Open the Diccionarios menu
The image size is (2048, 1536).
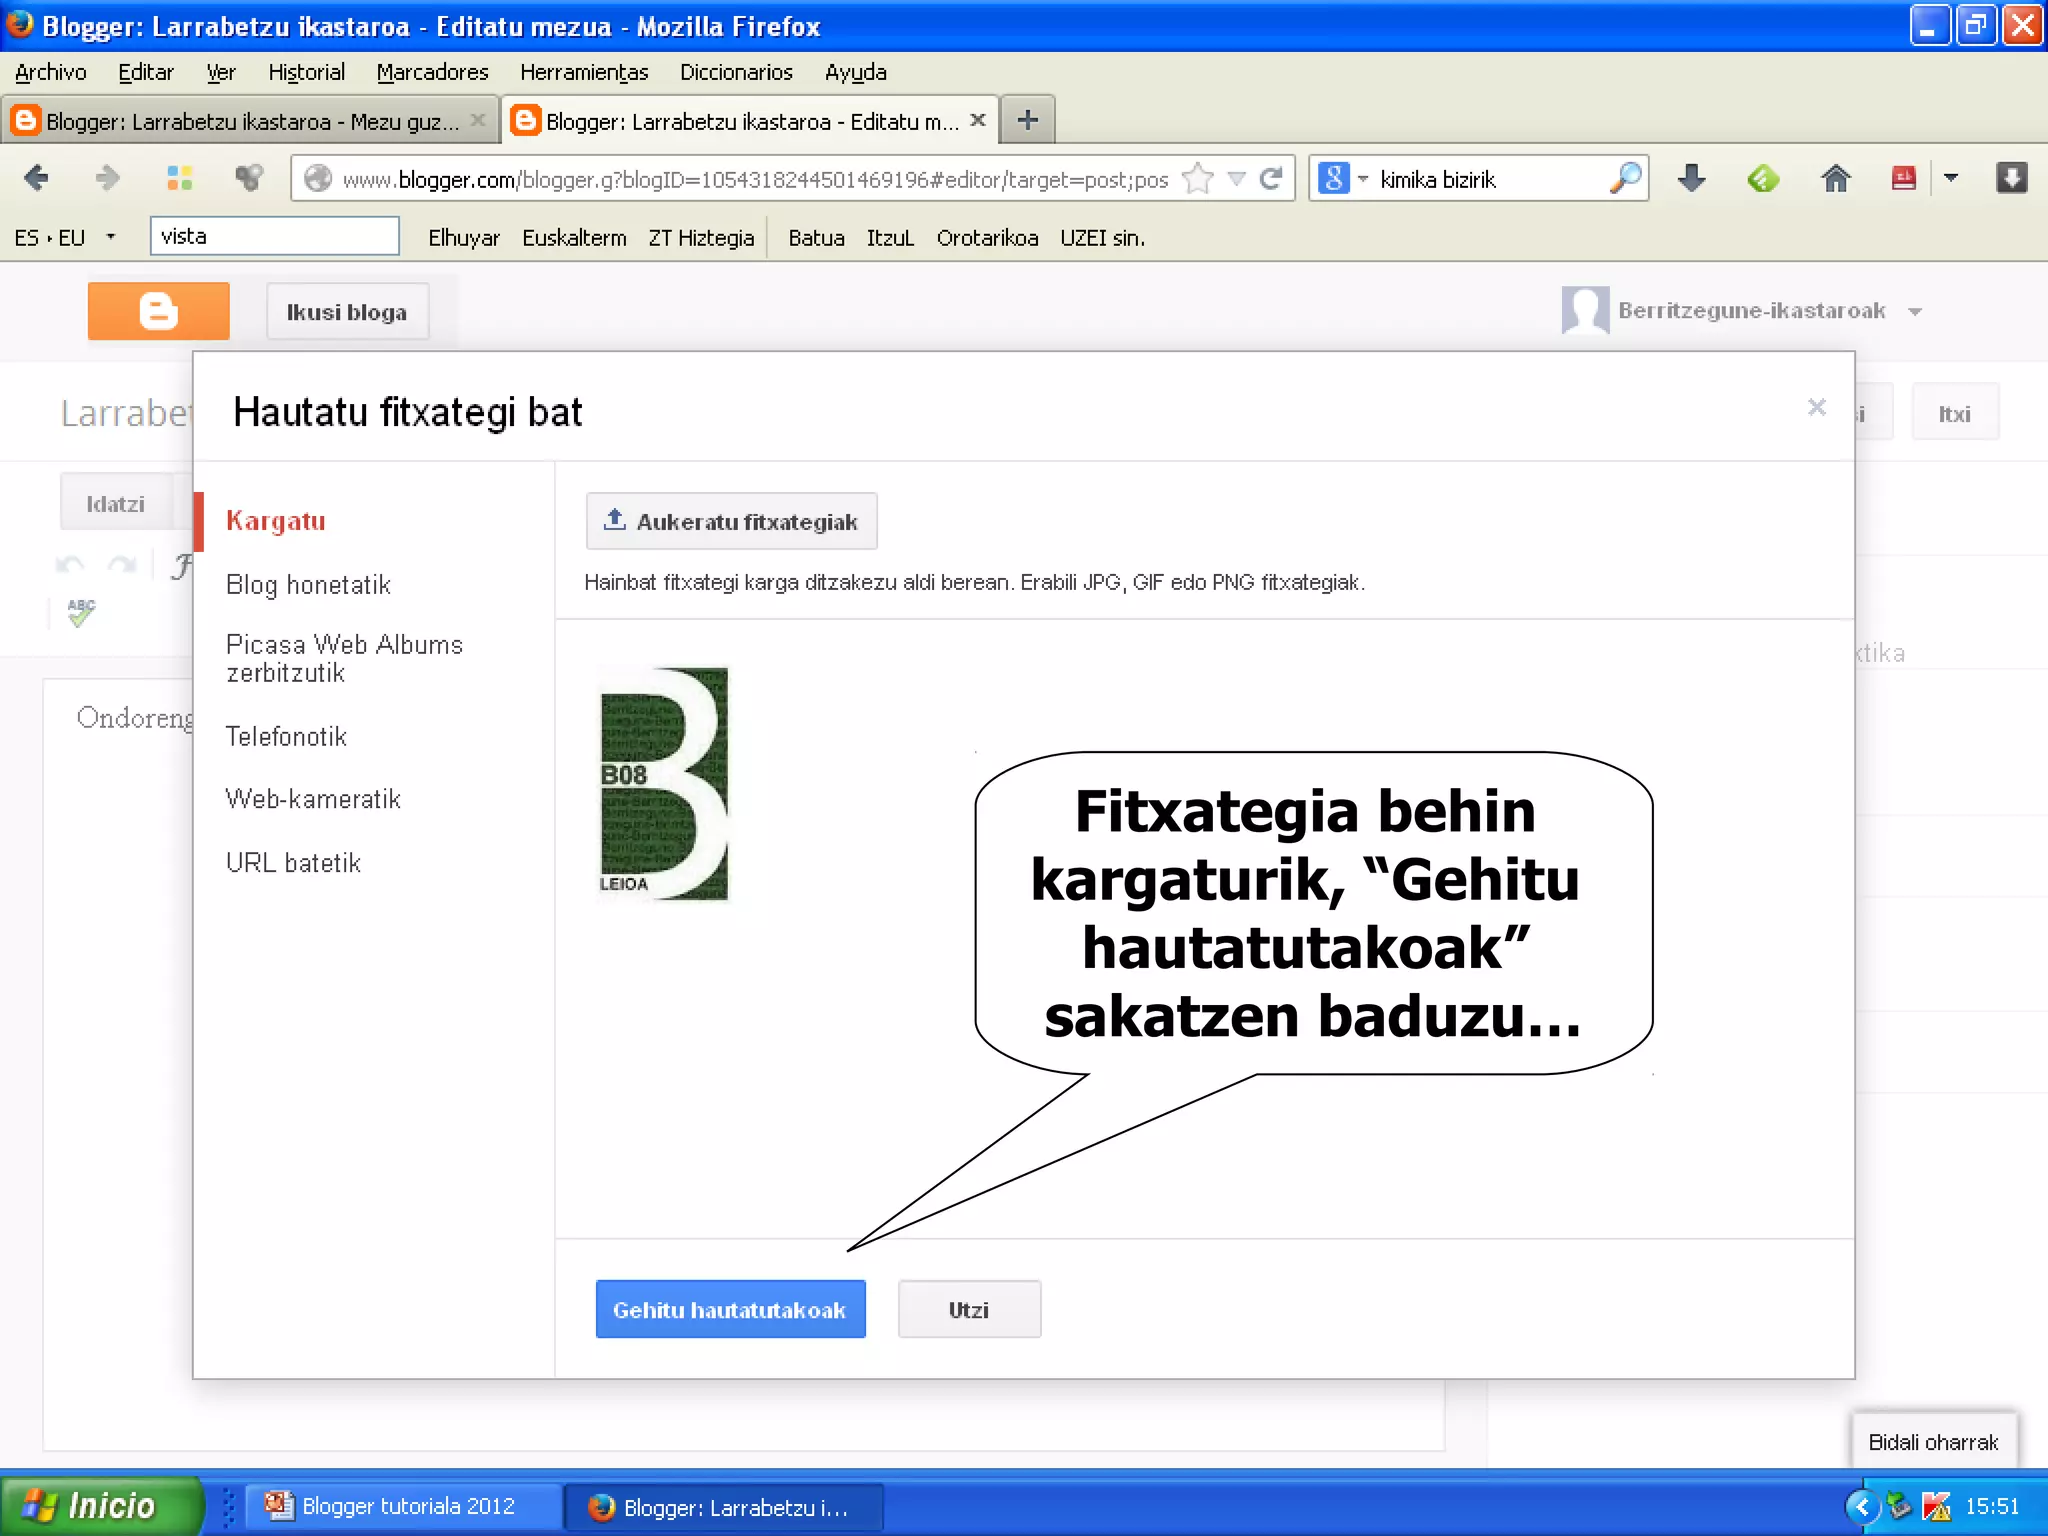point(736,72)
